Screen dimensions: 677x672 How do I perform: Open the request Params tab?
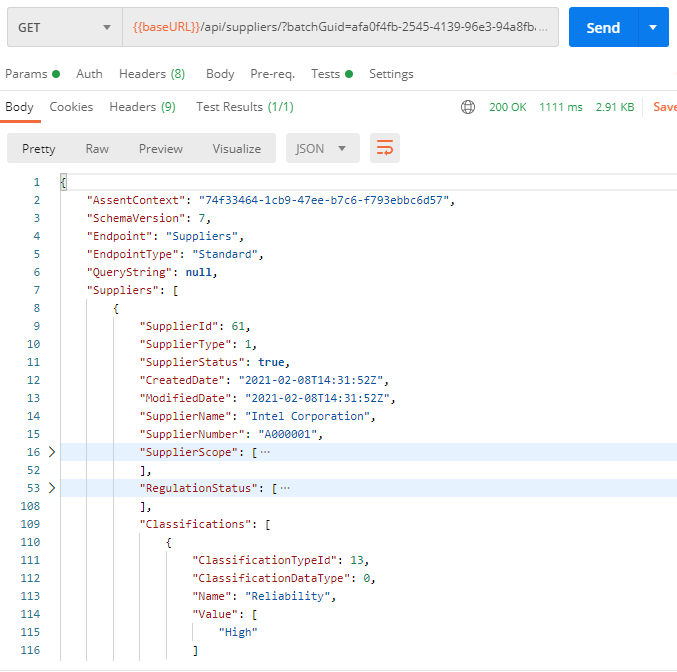(x=32, y=74)
